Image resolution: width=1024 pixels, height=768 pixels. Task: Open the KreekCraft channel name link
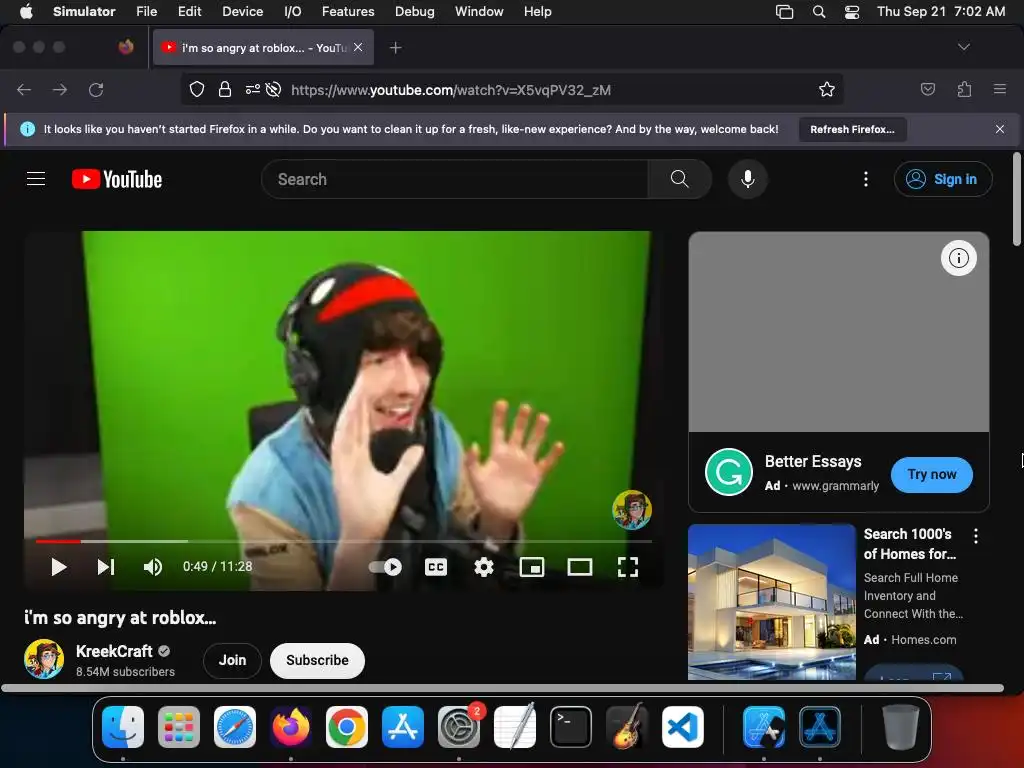point(114,651)
